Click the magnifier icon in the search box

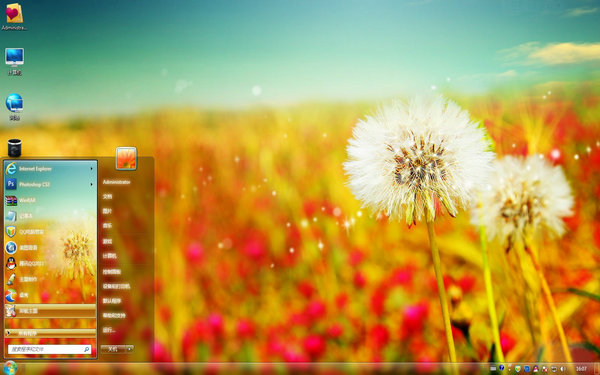click(86, 349)
